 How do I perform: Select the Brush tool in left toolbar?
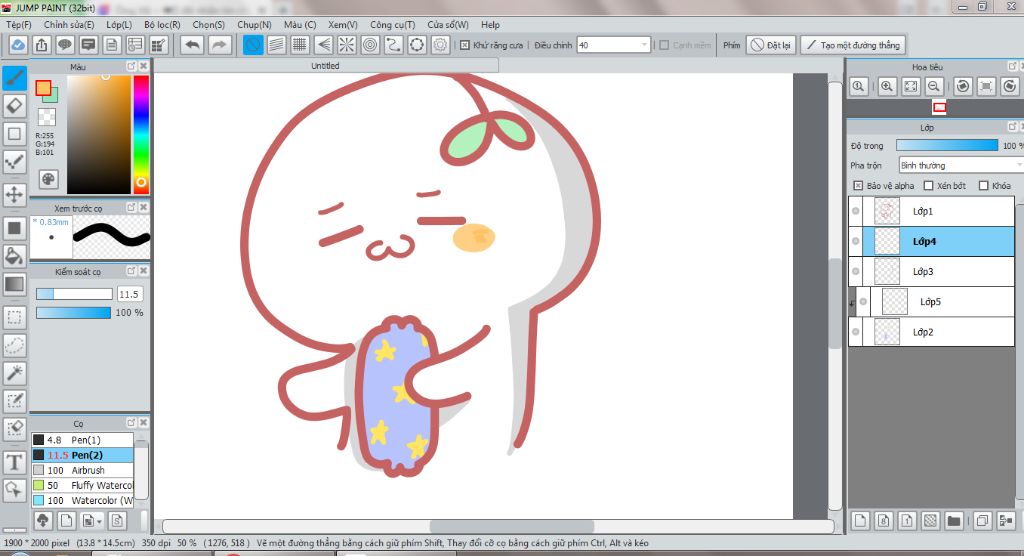[14, 78]
